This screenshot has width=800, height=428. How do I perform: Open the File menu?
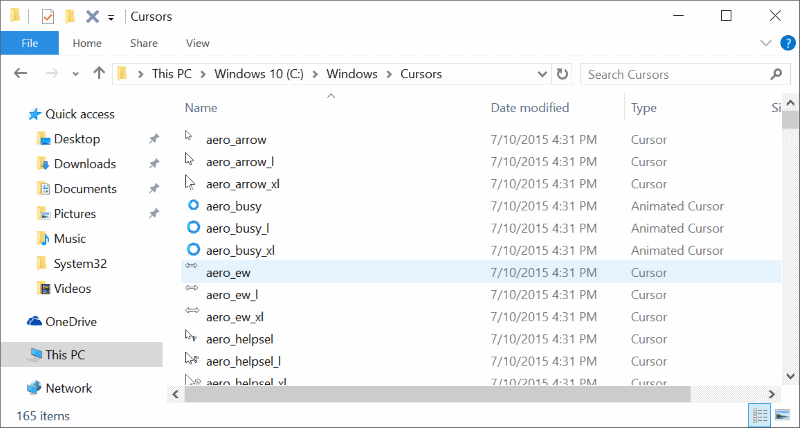(30, 43)
